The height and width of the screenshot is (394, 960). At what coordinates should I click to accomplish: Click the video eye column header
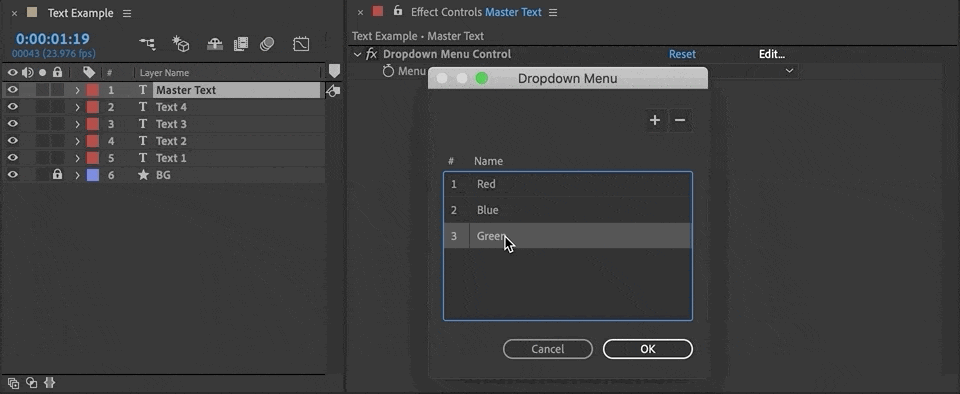click(x=12, y=72)
